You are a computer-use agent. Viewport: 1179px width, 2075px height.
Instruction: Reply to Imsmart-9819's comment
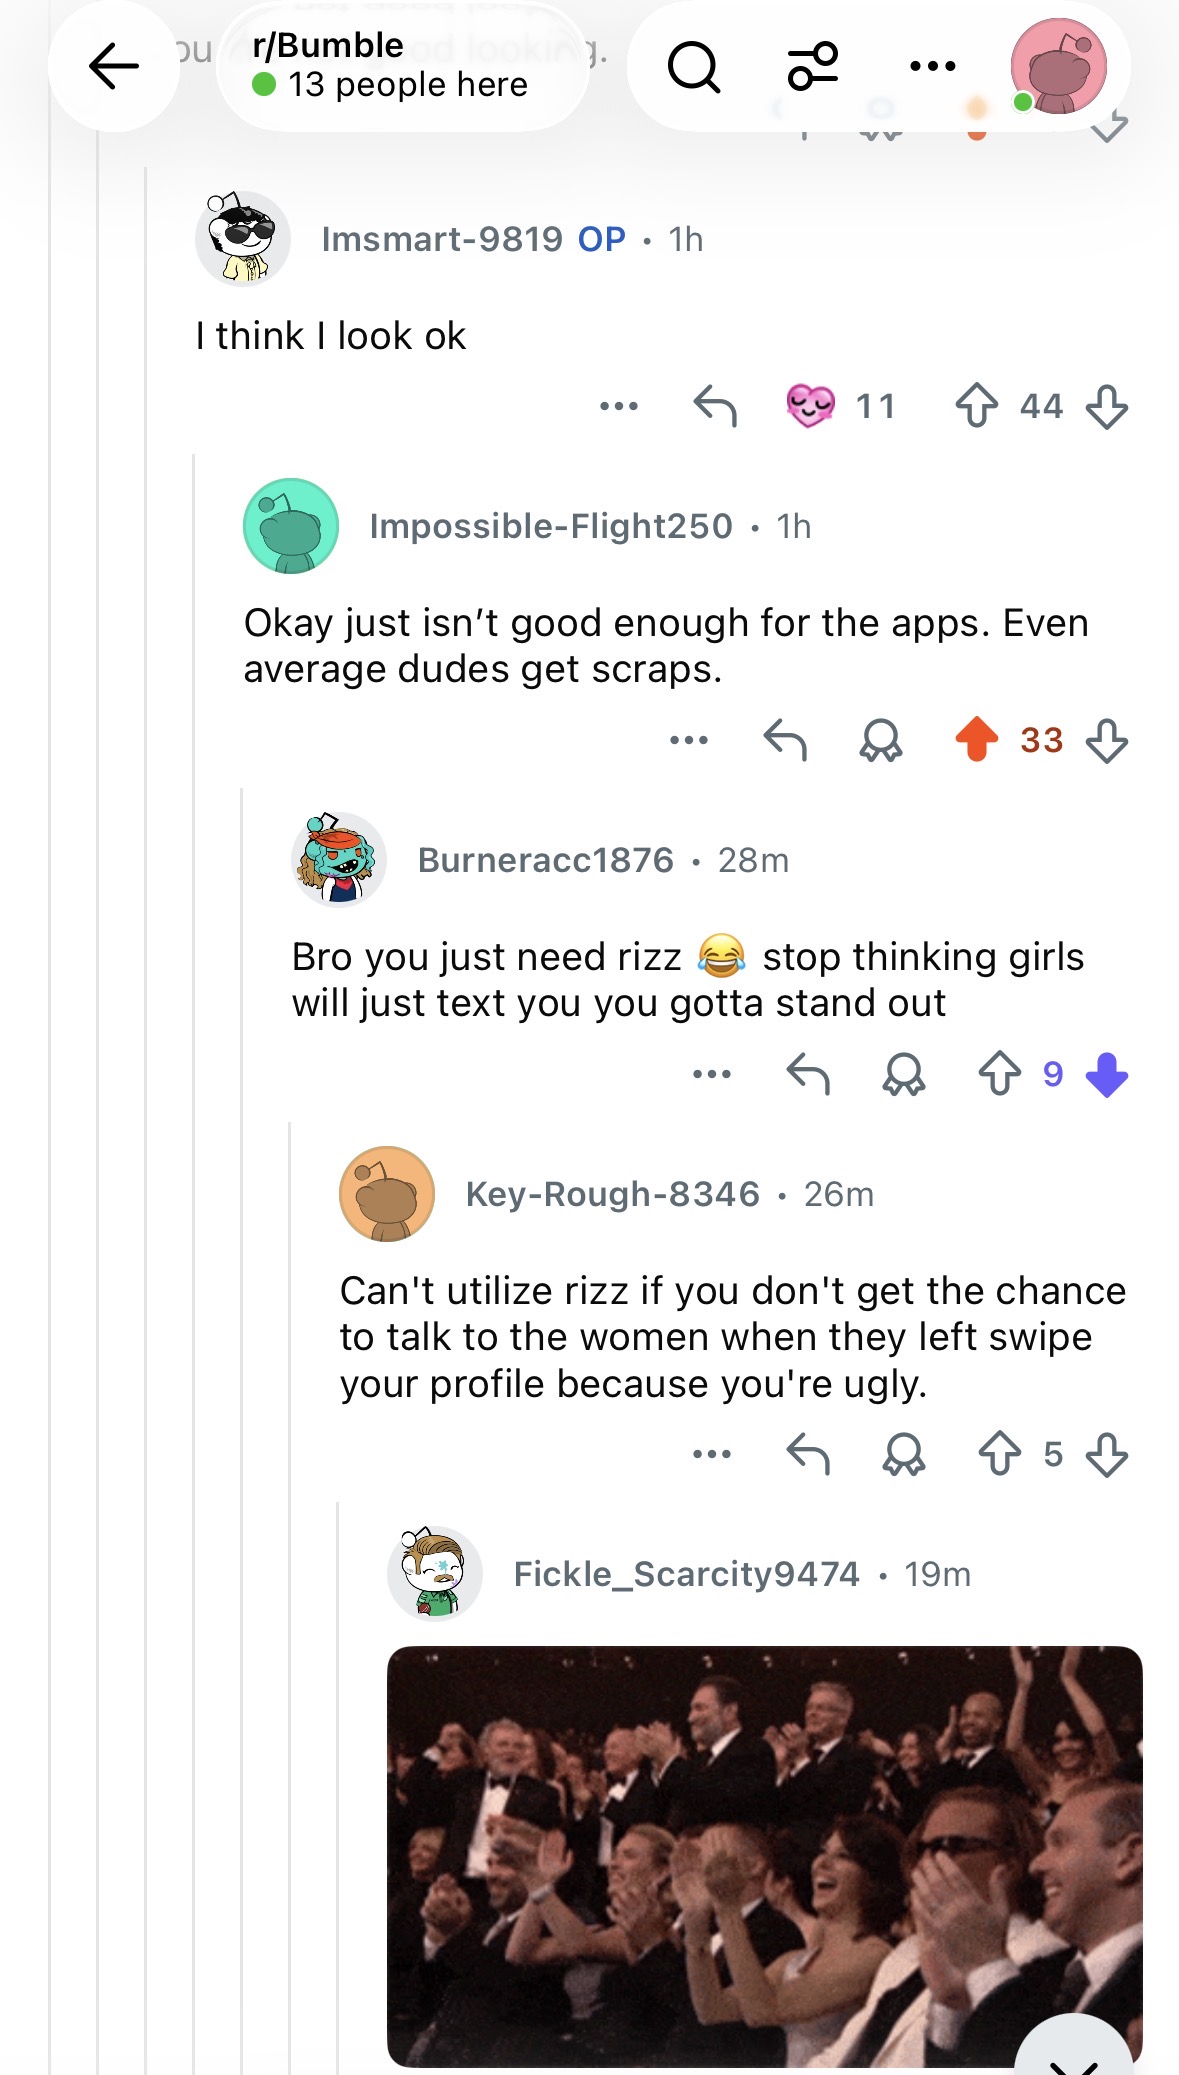click(715, 406)
